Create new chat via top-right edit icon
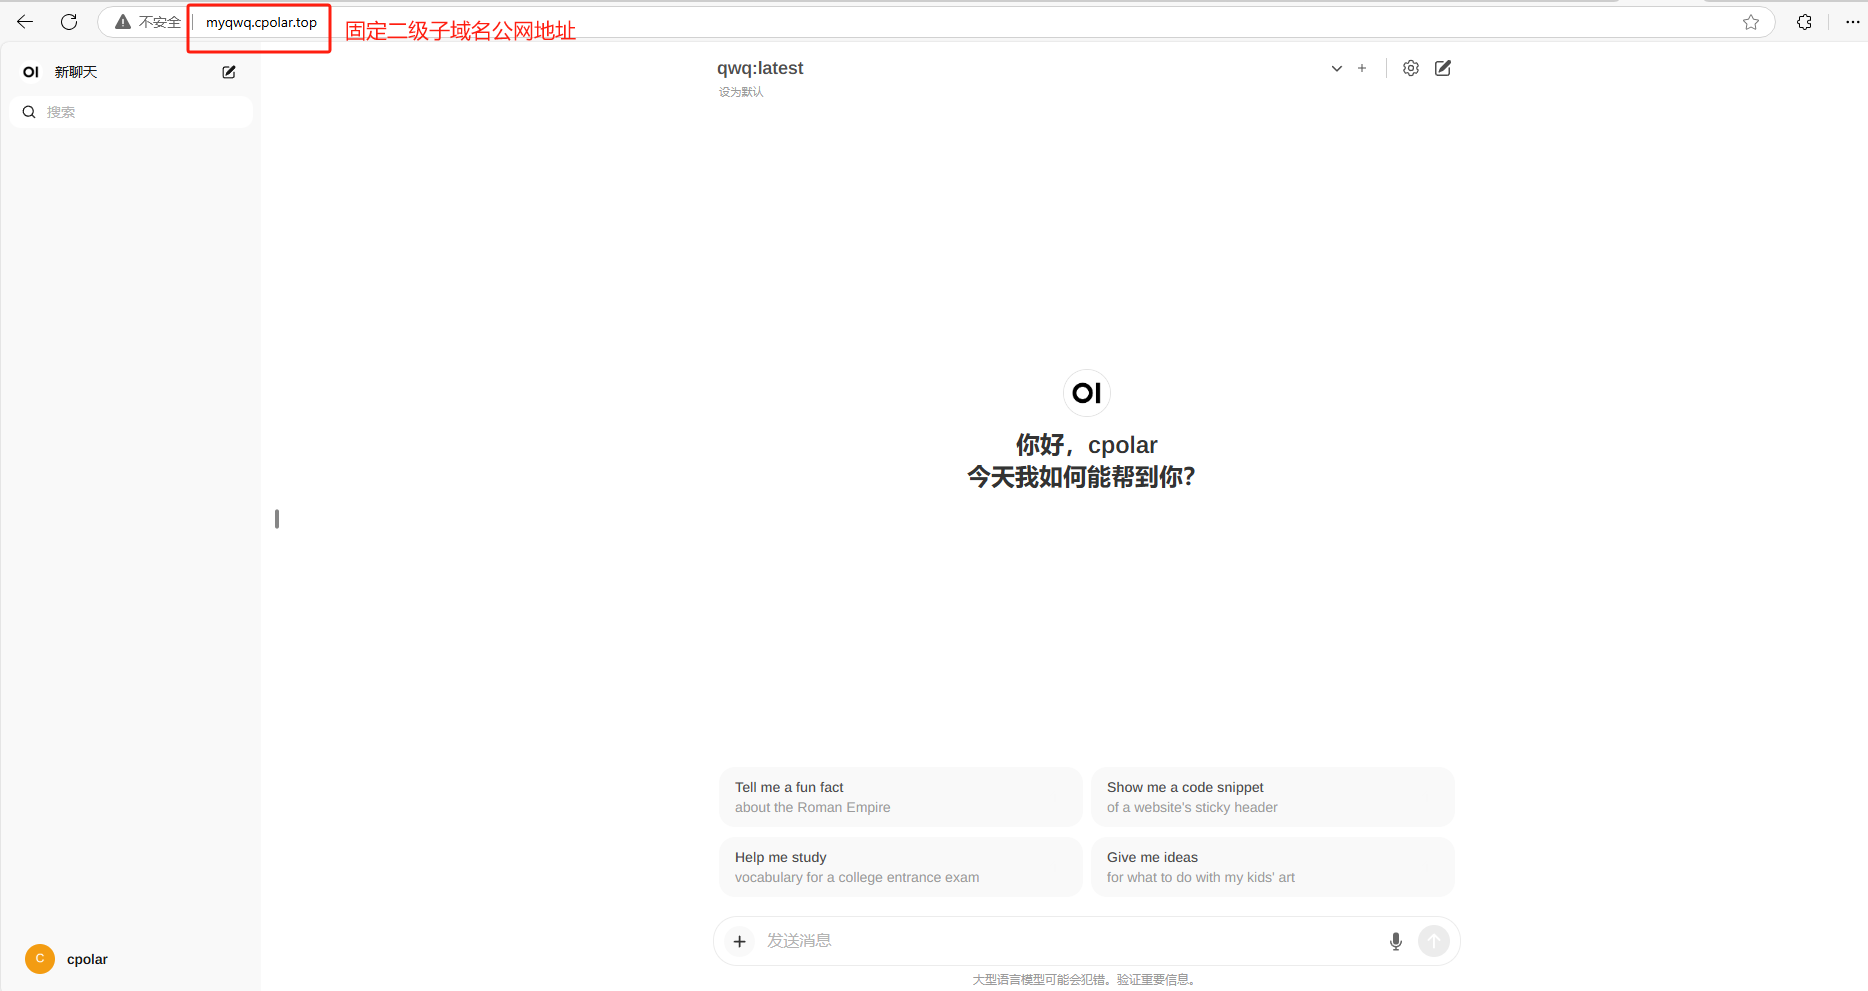The height and width of the screenshot is (991, 1868). [x=1443, y=68]
